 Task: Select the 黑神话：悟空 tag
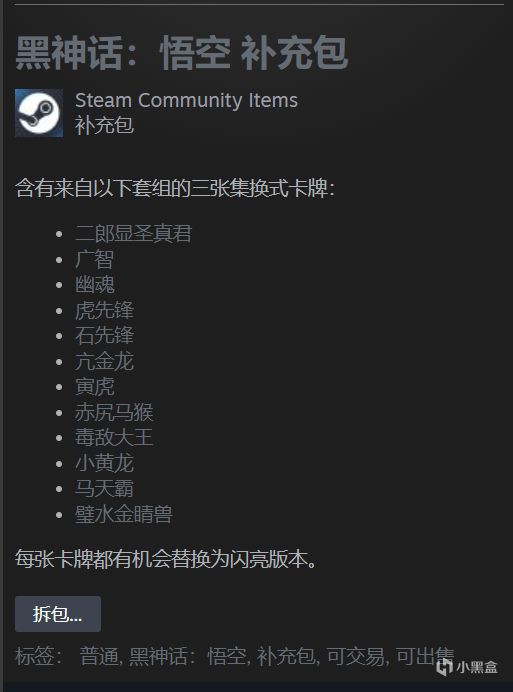coord(188,656)
